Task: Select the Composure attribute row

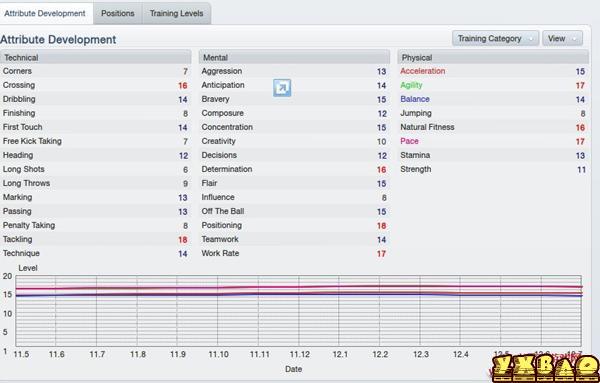Action: point(294,113)
